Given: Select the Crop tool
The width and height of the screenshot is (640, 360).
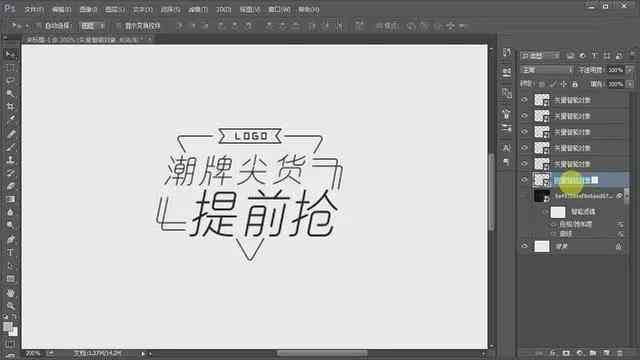Looking at the screenshot, I should click(x=10, y=107).
